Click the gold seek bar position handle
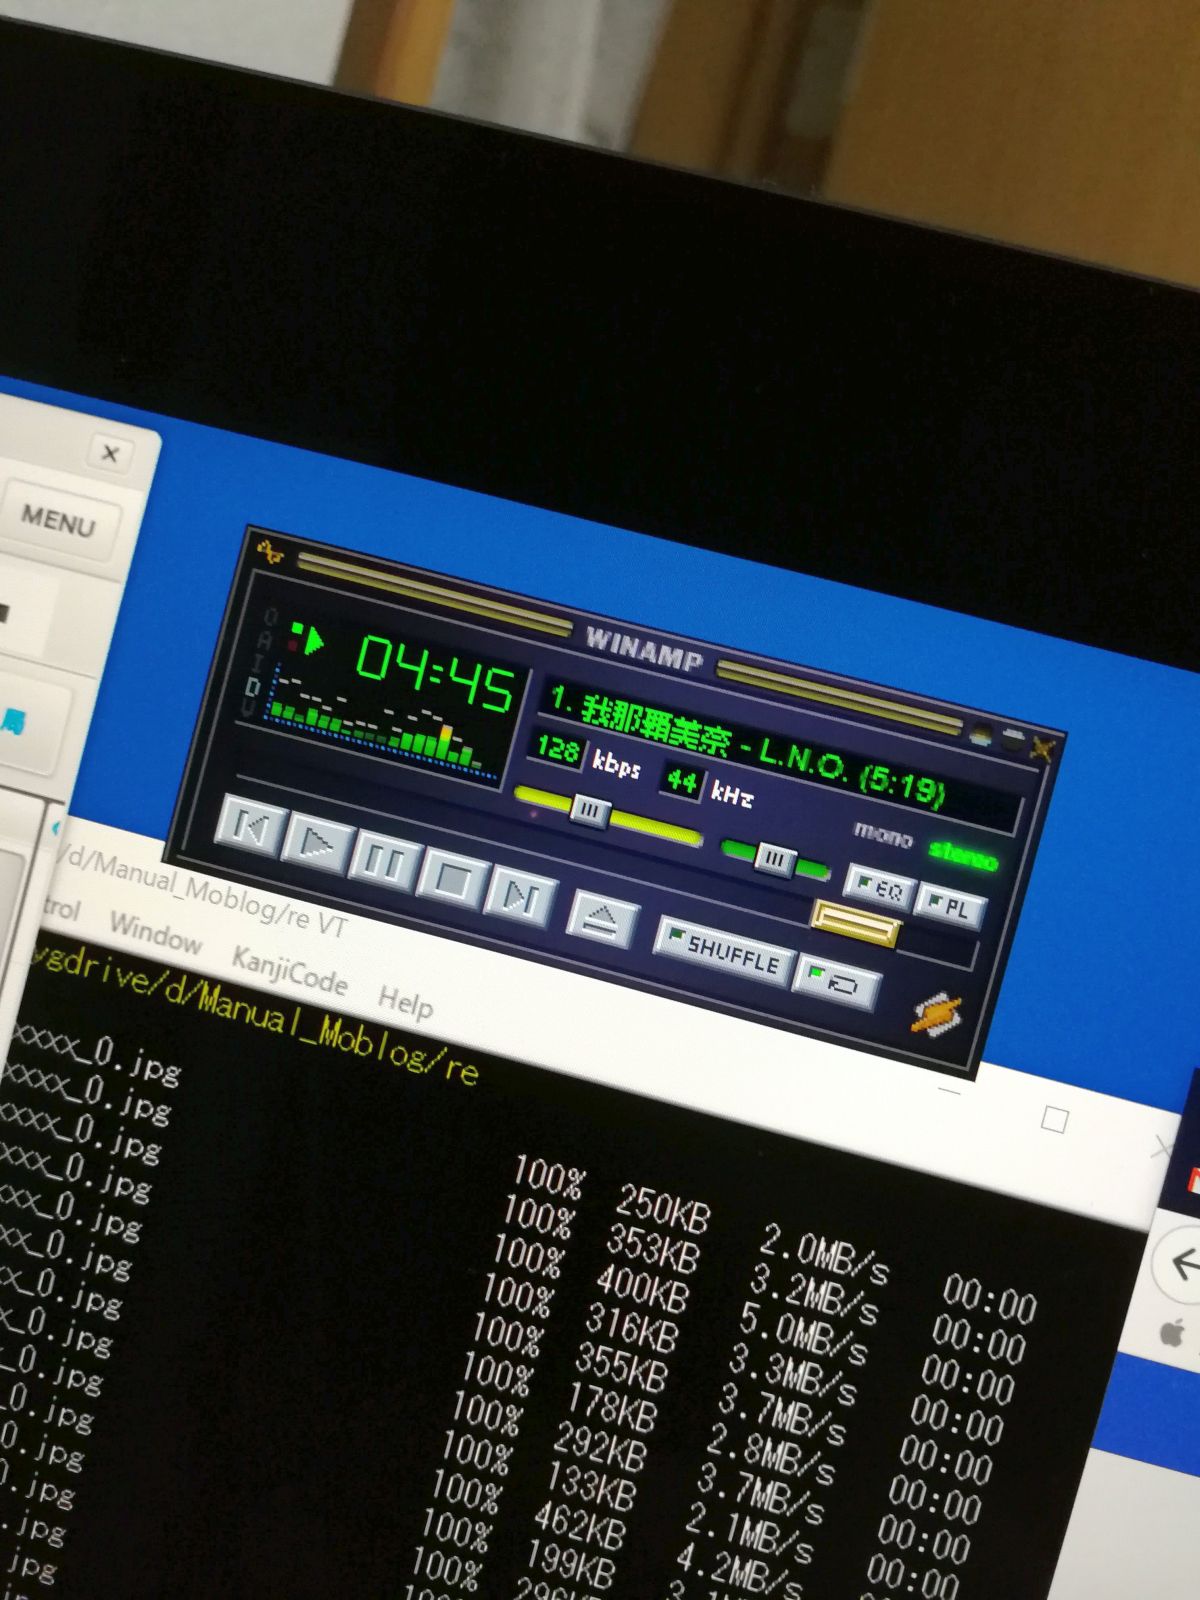1200x1600 pixels. (855, 923)
